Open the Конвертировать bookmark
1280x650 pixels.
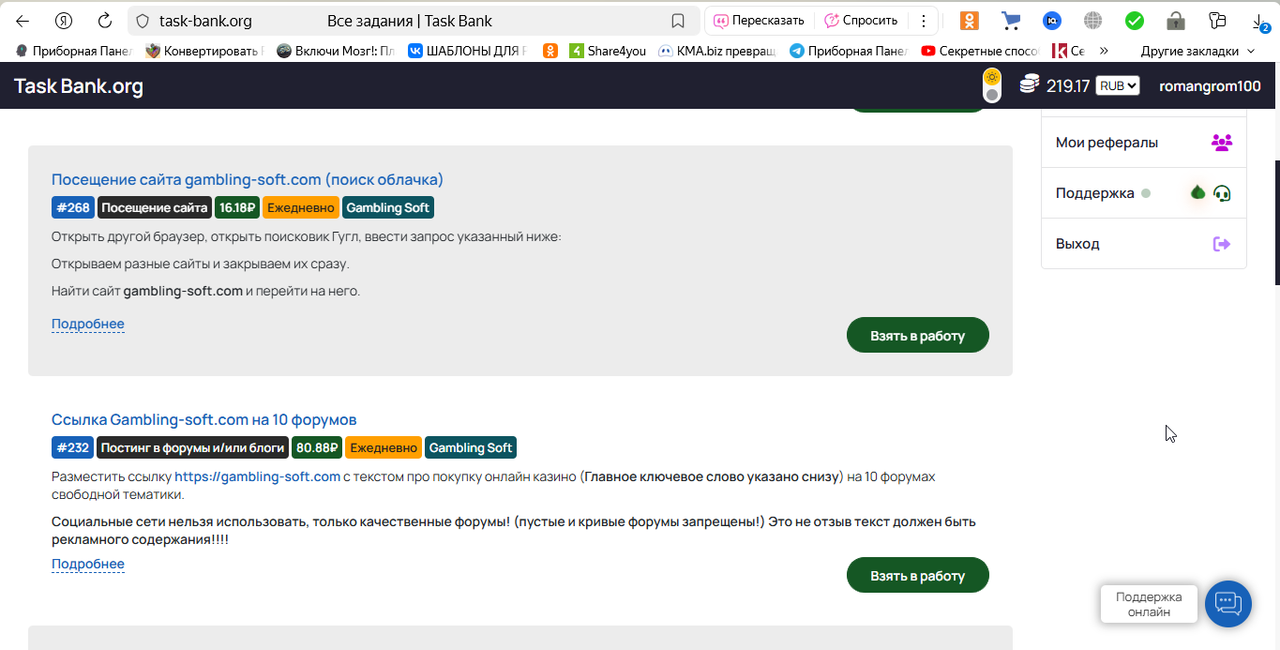click(x=204, y=51)
